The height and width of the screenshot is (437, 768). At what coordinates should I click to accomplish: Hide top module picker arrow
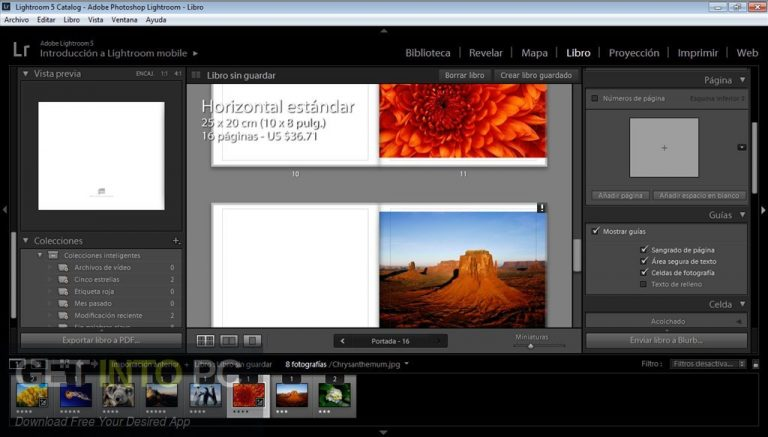[x=384, y=31]
